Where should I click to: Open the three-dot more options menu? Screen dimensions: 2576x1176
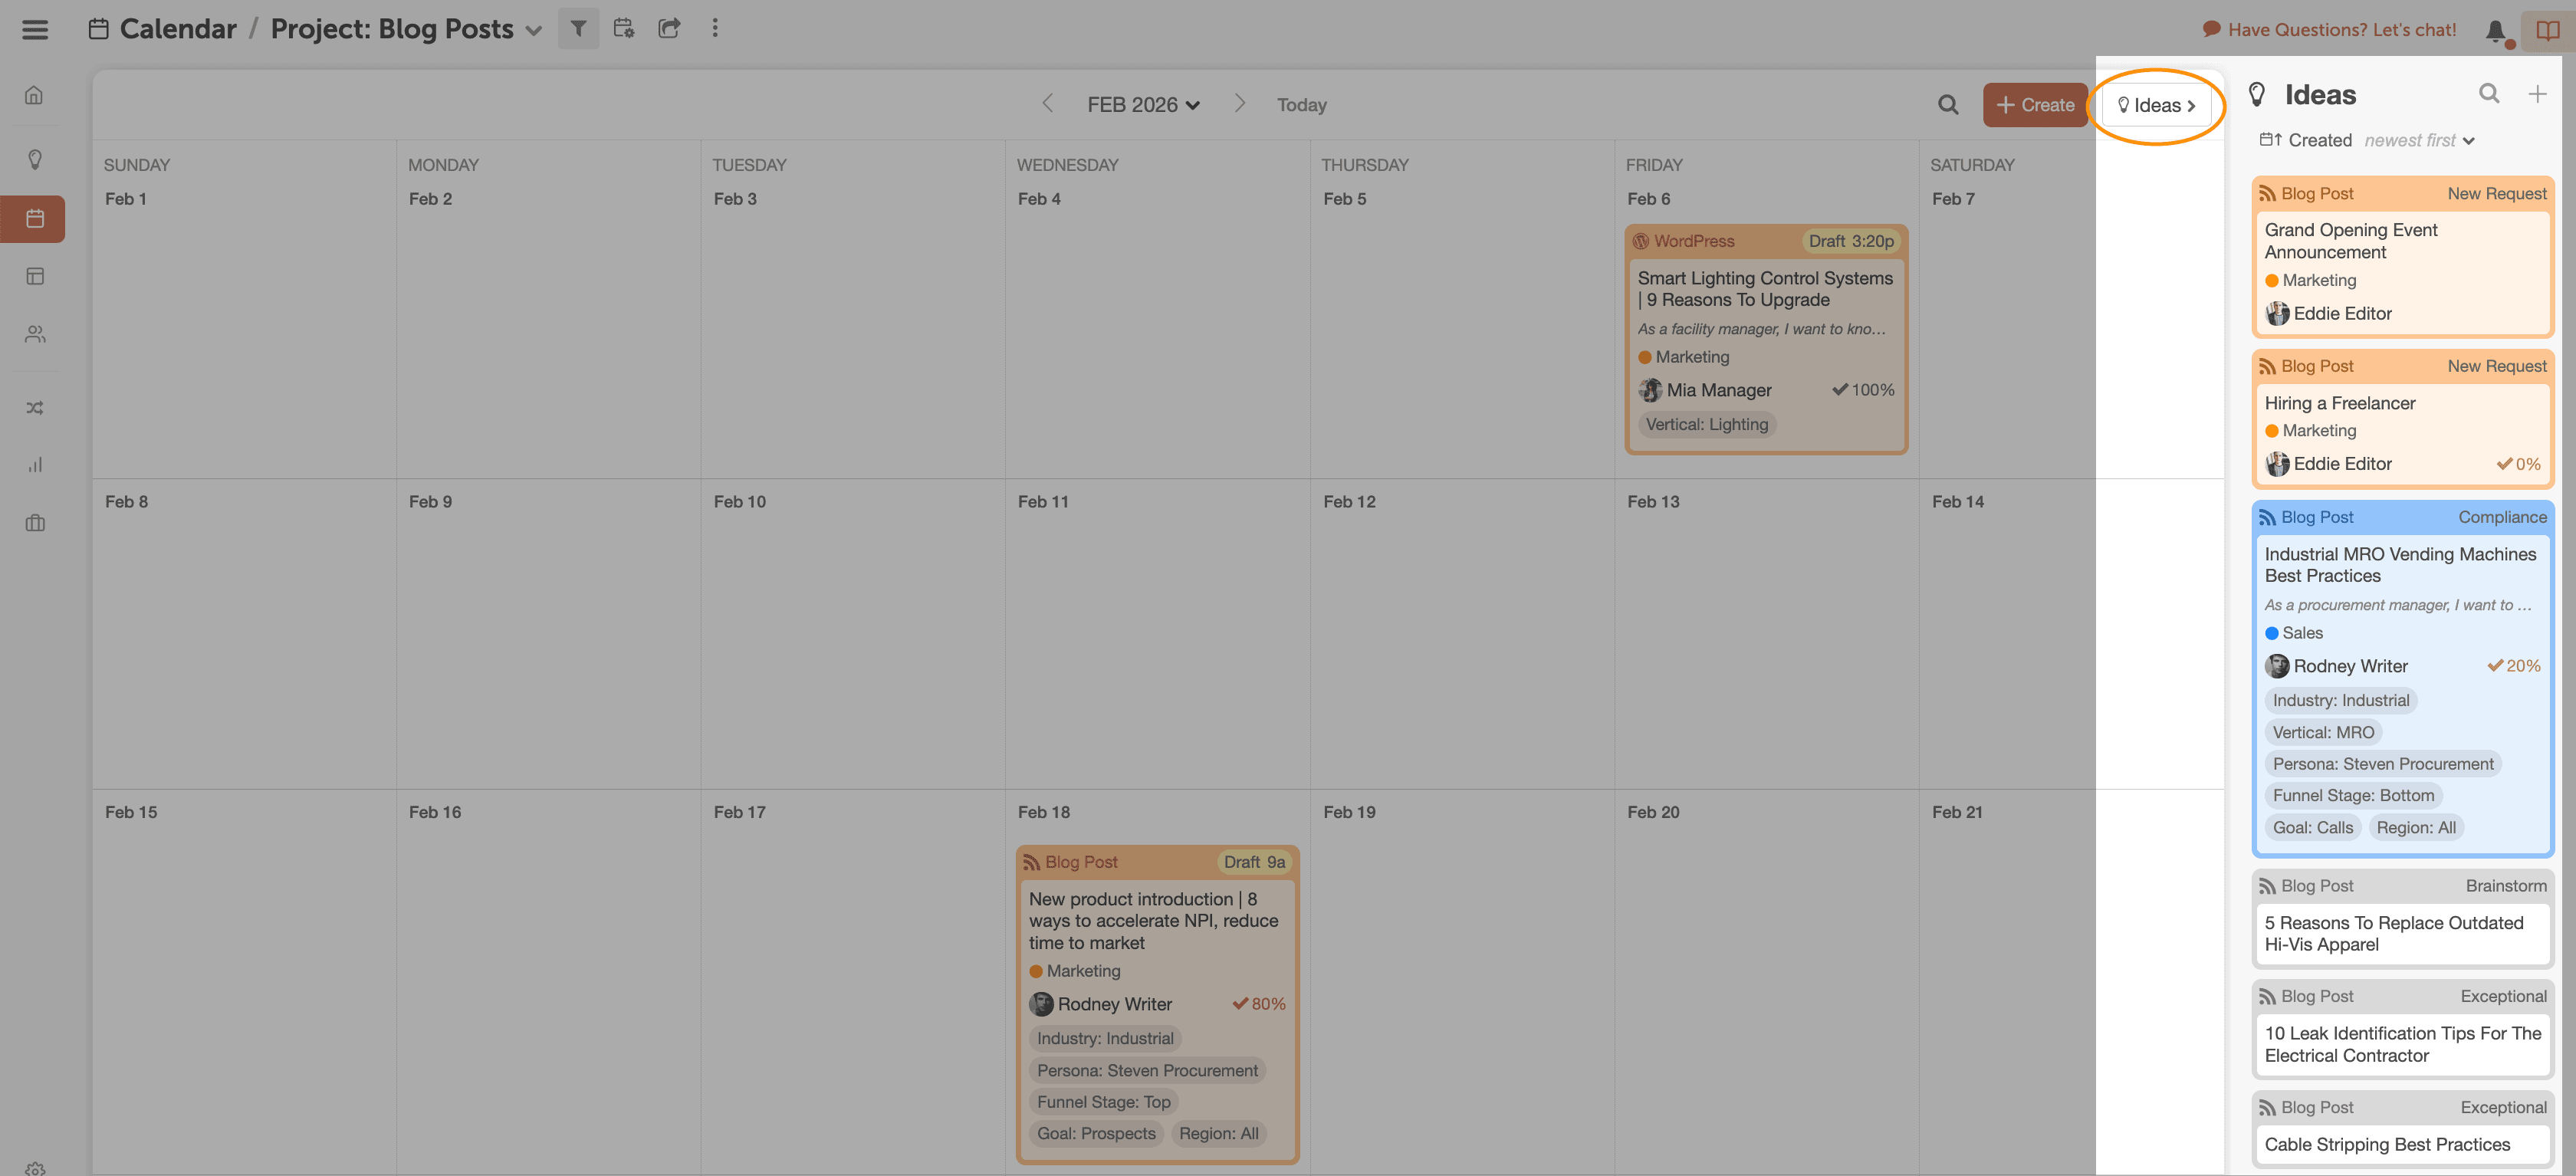tap(714, 29)
